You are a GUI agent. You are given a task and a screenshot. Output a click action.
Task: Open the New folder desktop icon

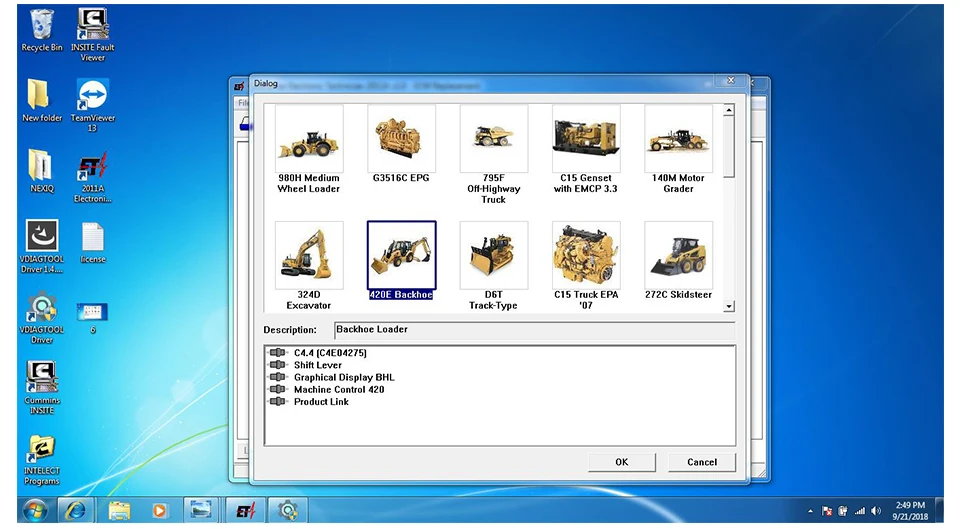coord(42,100)
